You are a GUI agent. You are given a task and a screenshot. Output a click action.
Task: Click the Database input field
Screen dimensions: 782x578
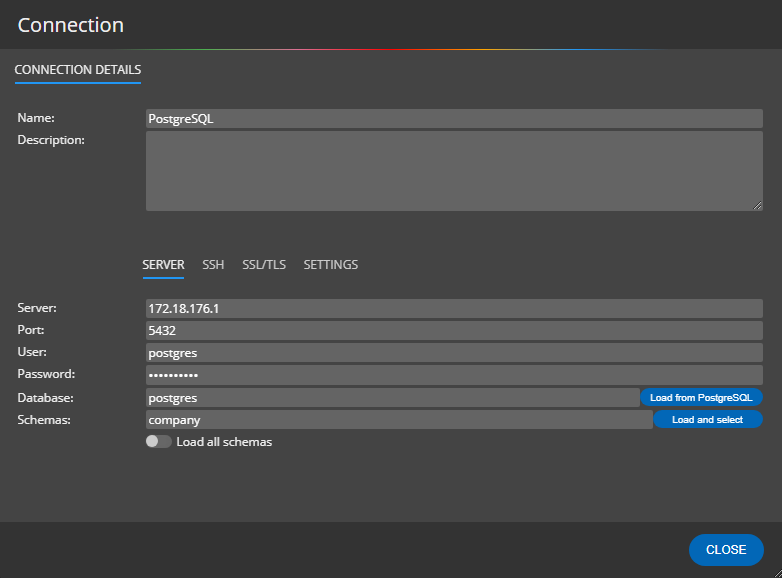click(x=393, y=397)
